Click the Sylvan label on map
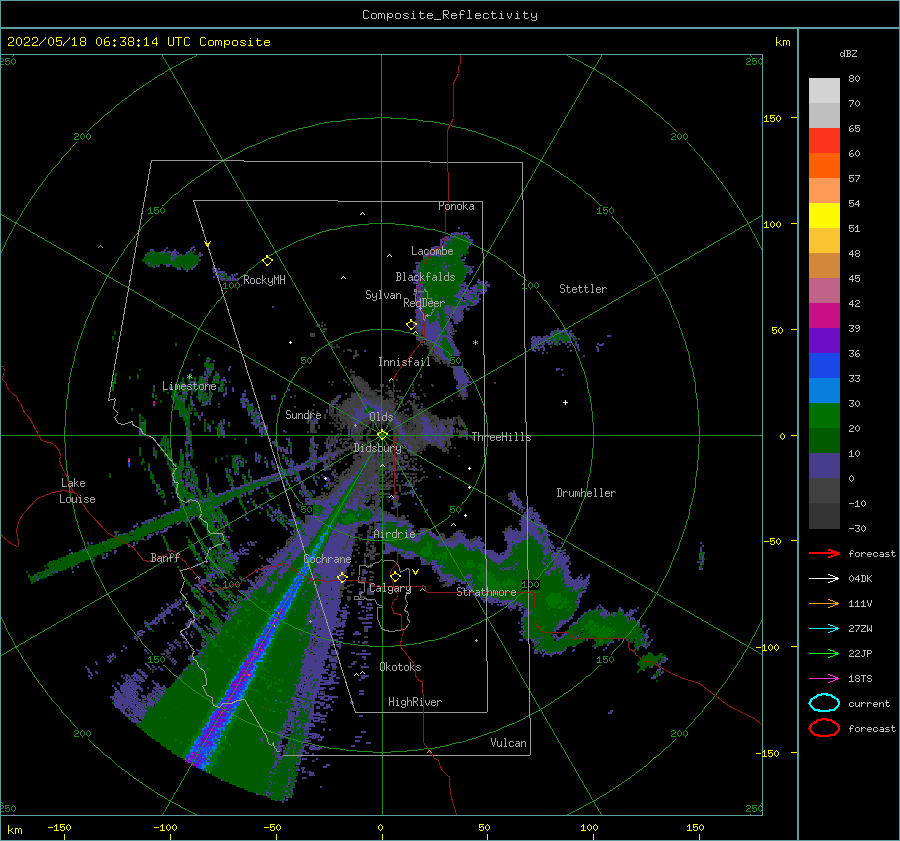This screenshot has width=900, height=841. pyautogui.click(x=383, y=295)
